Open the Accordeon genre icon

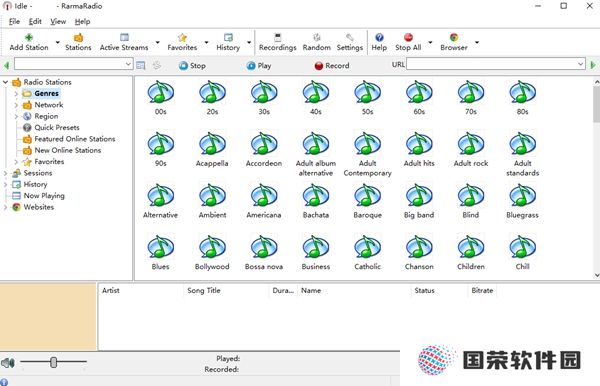click(264, 143)
